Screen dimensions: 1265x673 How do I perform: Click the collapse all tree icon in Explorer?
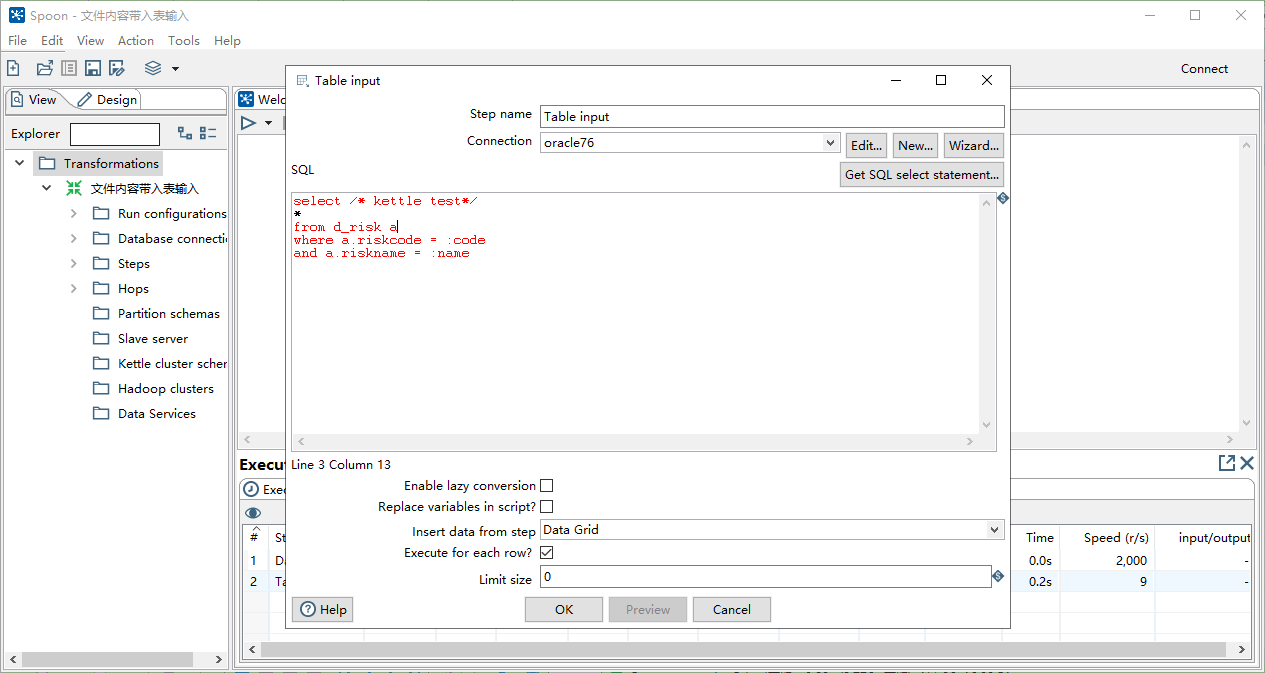(x=208, y=133)
